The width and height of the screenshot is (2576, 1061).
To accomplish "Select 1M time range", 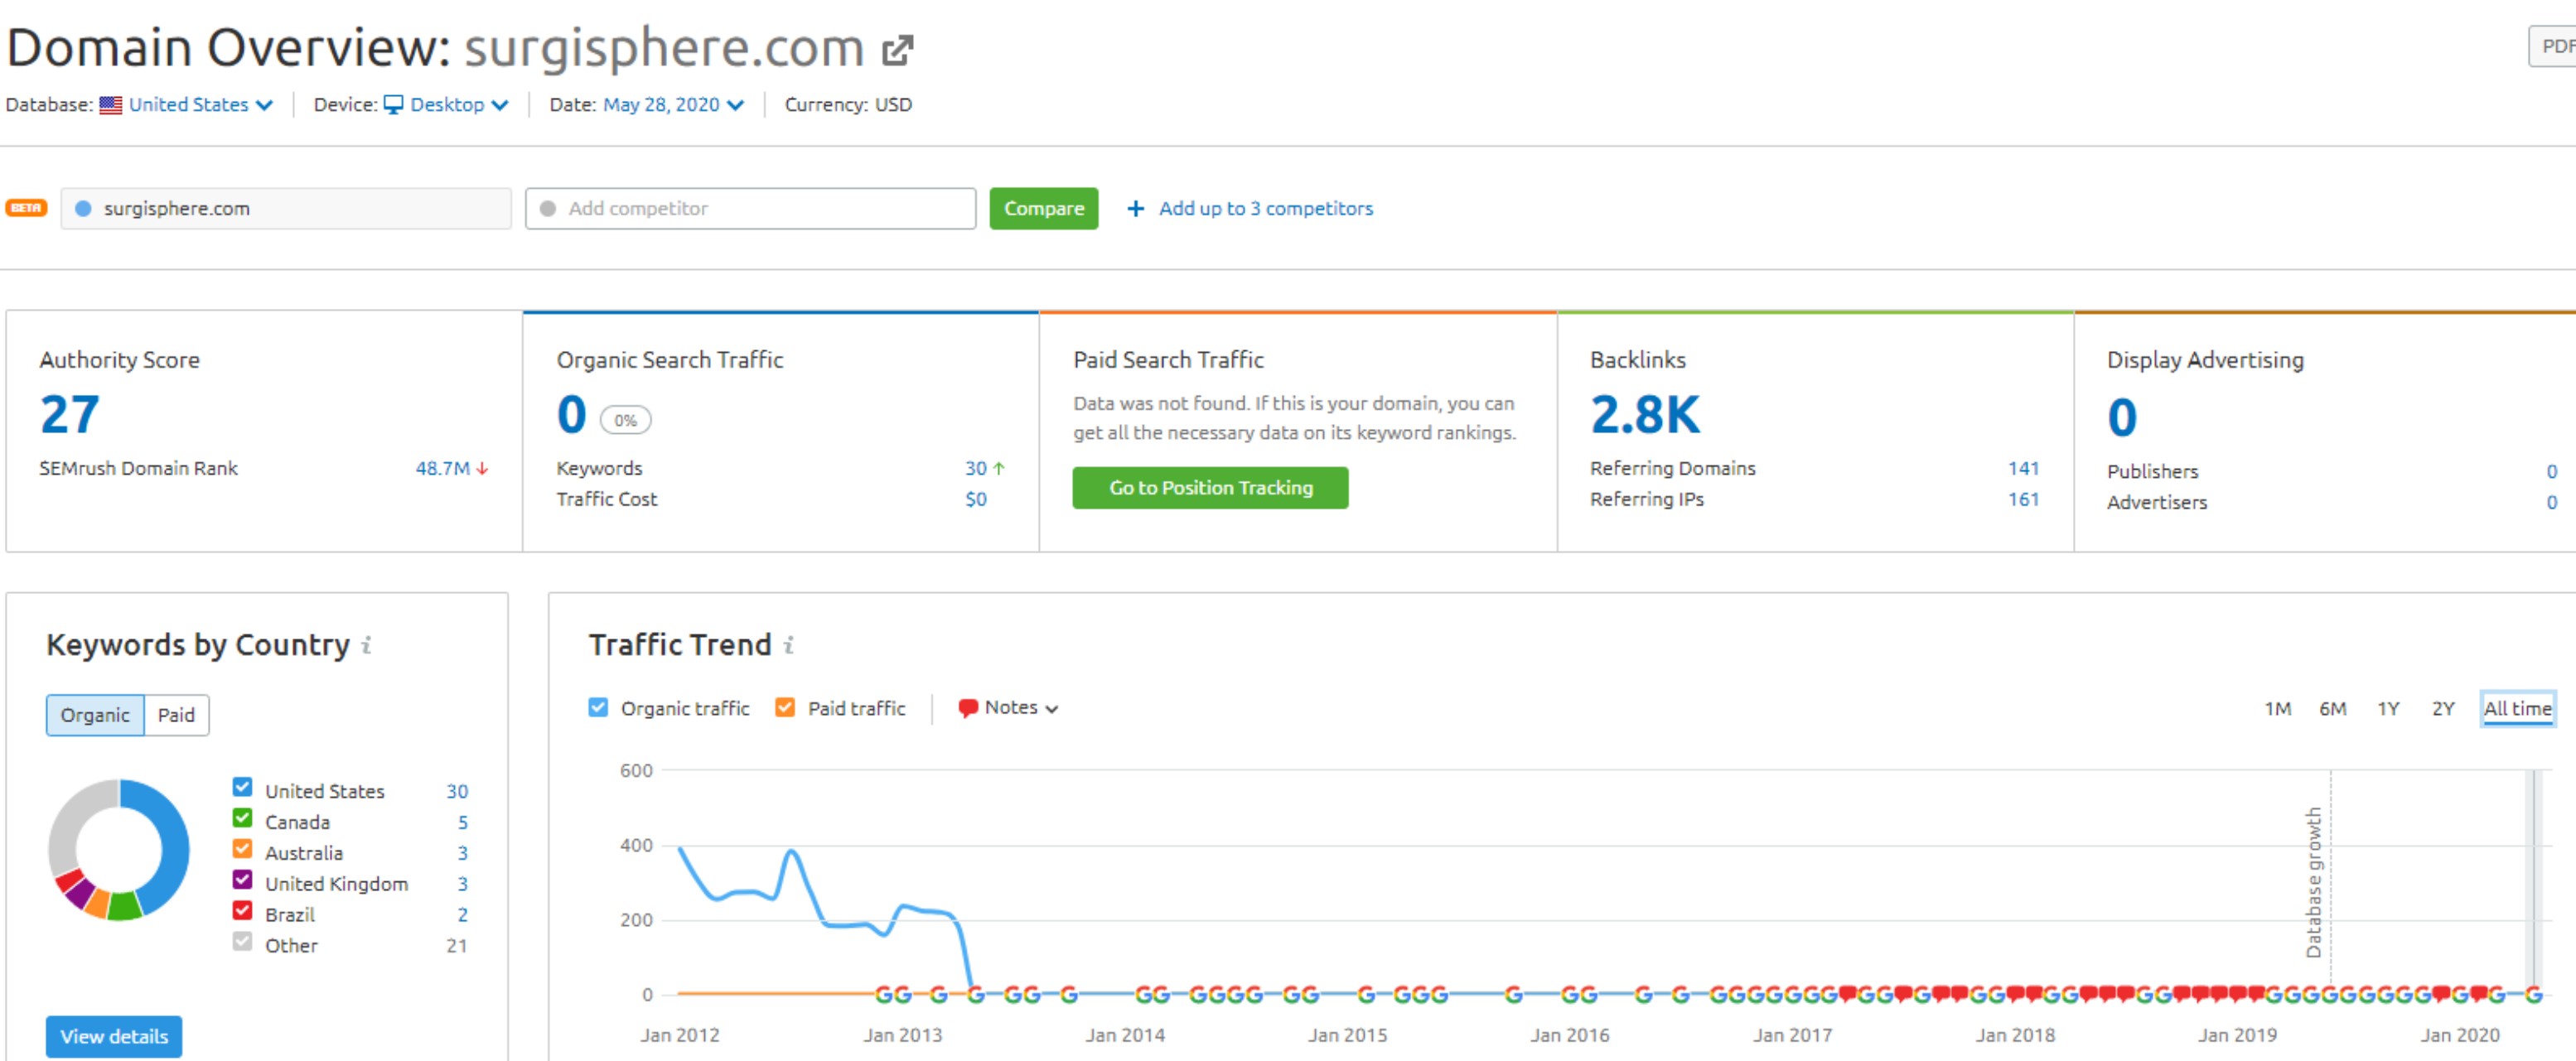I will point(2277,709).
